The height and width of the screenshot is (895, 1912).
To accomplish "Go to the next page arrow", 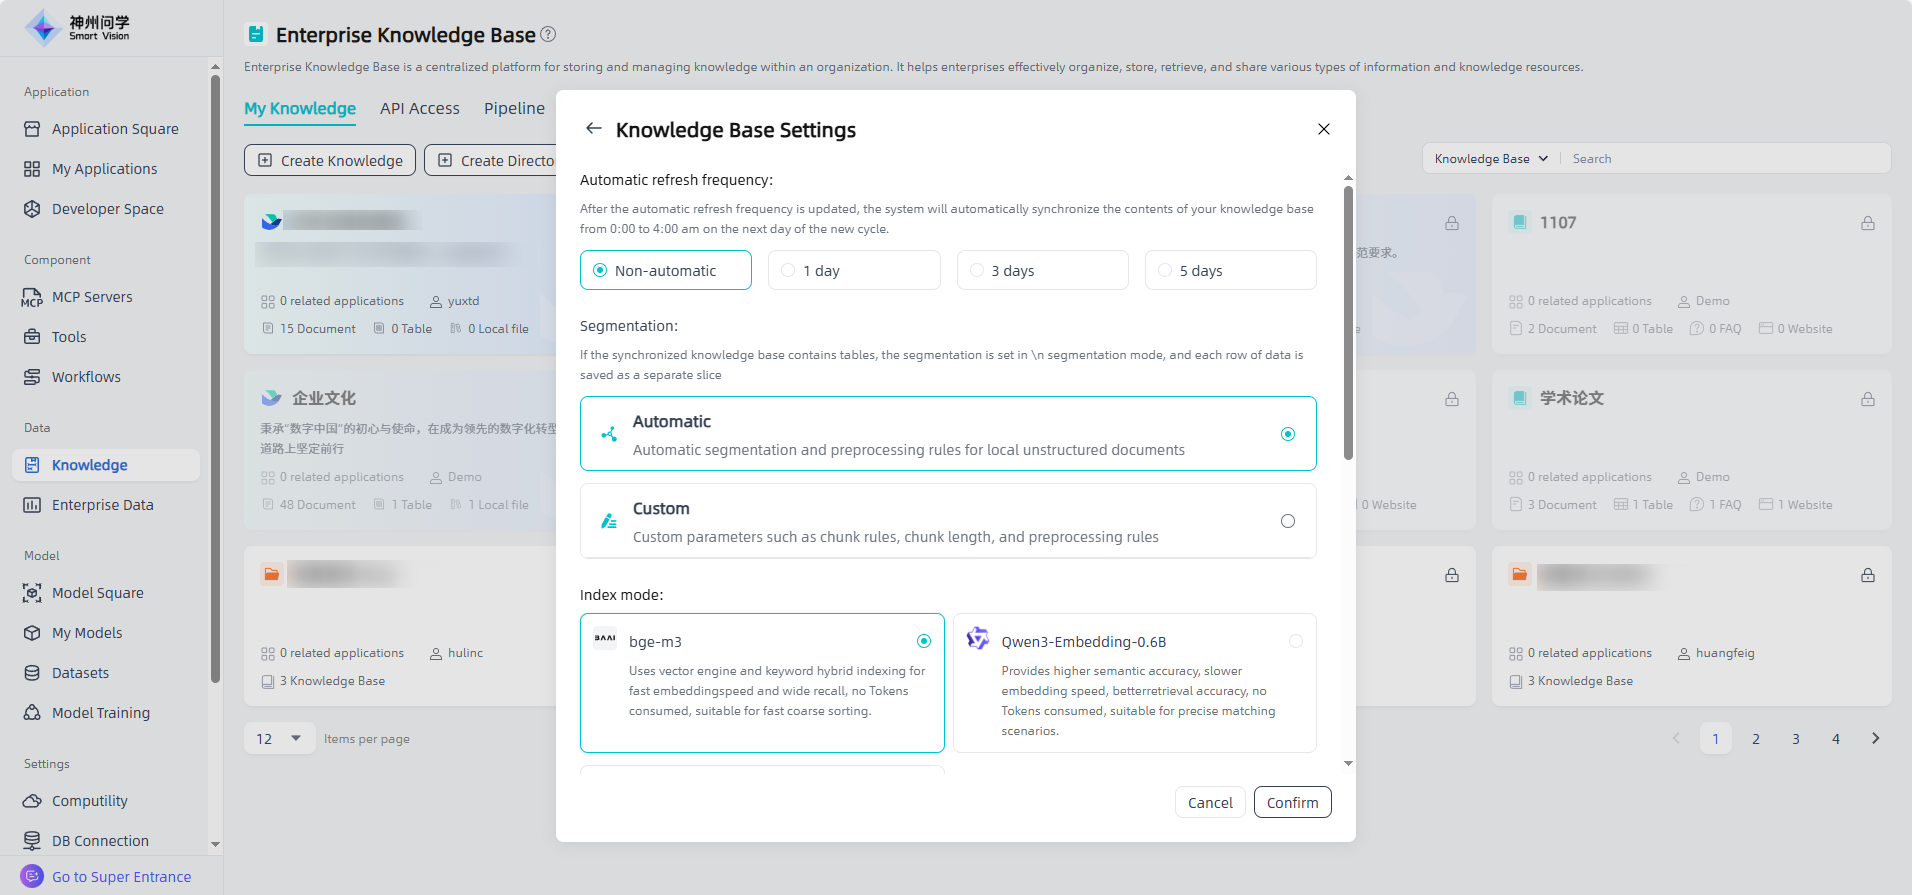I will point(1875,739).
